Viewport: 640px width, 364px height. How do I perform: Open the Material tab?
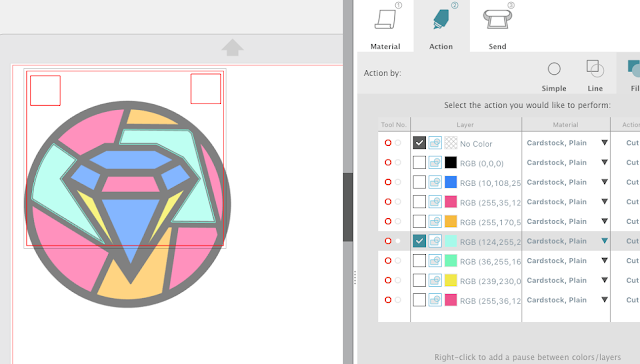point(385,27)
